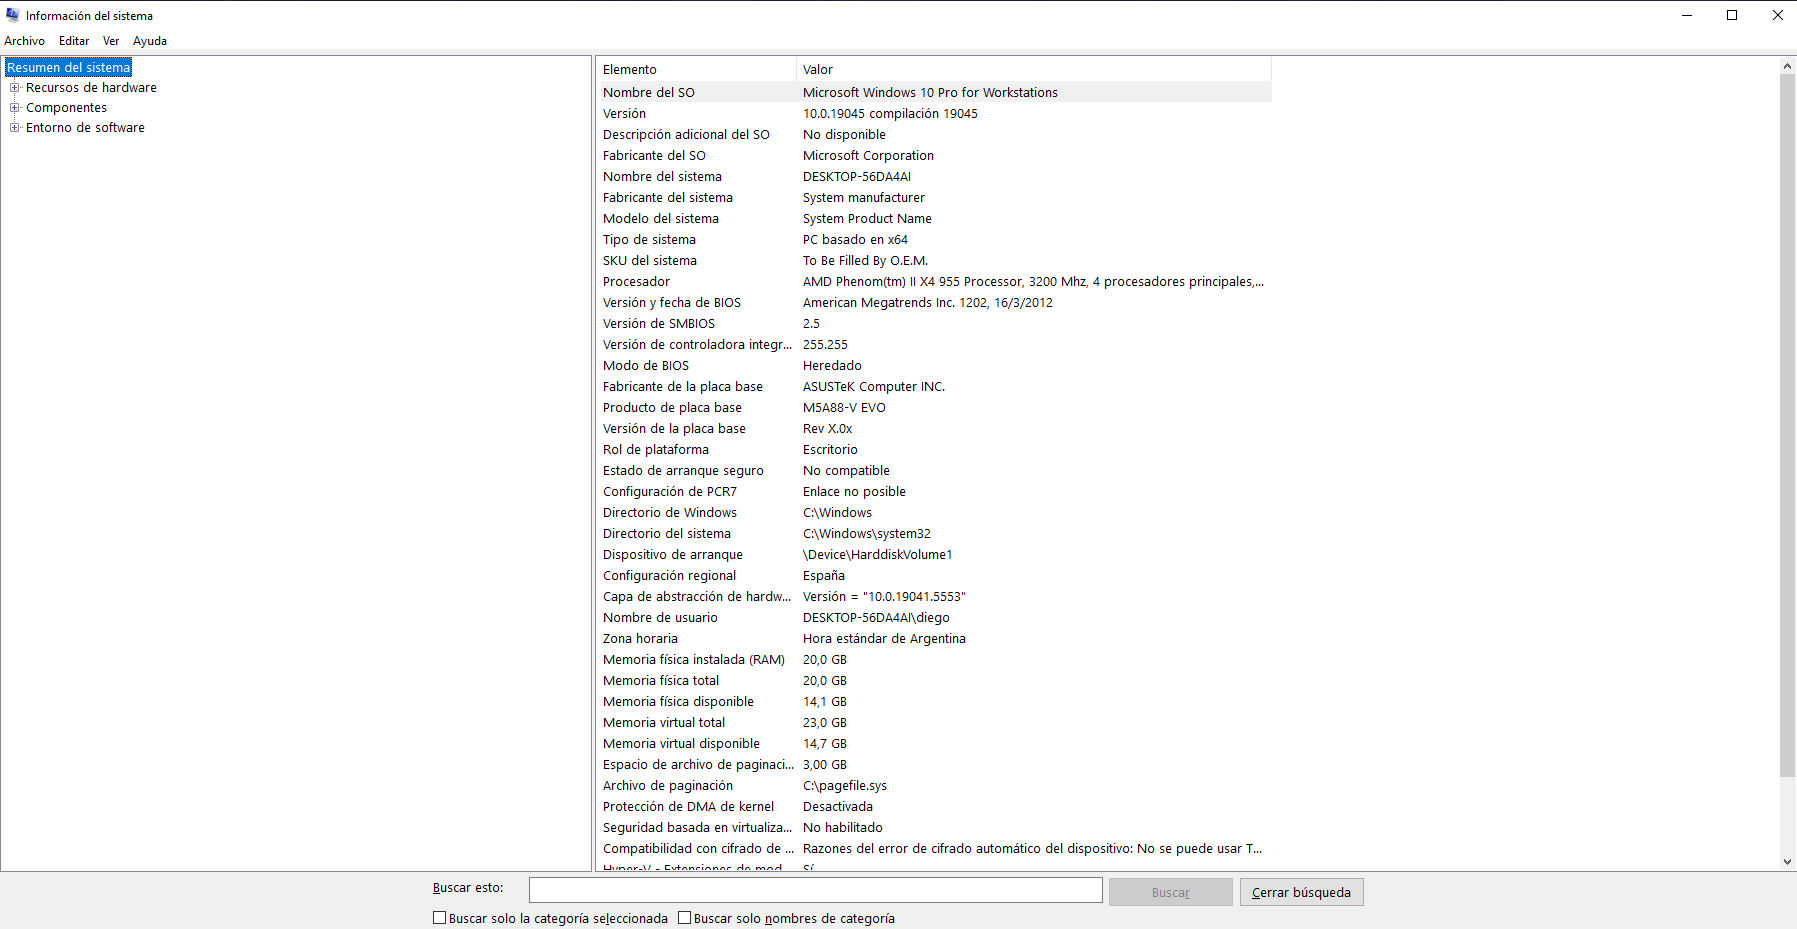Screen dimensions: 1797x929
Task: Select the Nombre del SO row
Action: (934, 92)
